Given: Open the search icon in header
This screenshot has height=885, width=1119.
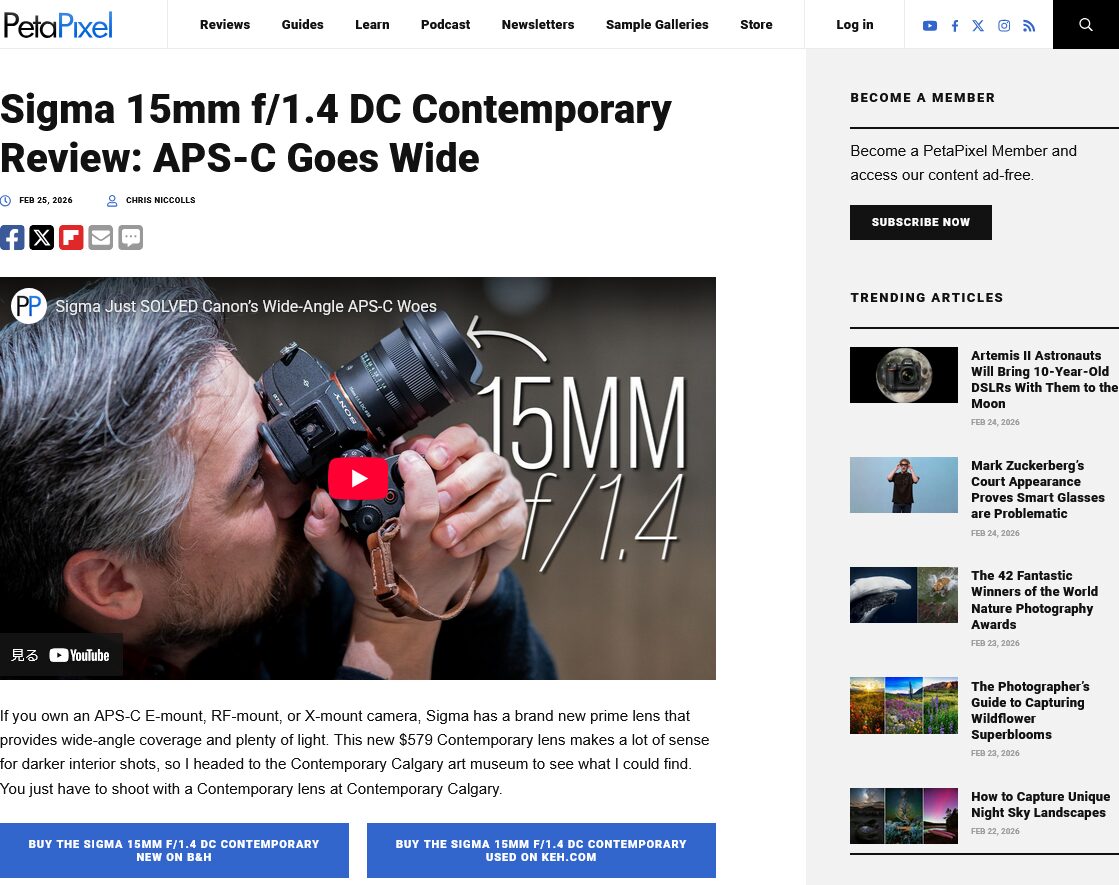Looking at the screenshot, I should (1085, 24).
